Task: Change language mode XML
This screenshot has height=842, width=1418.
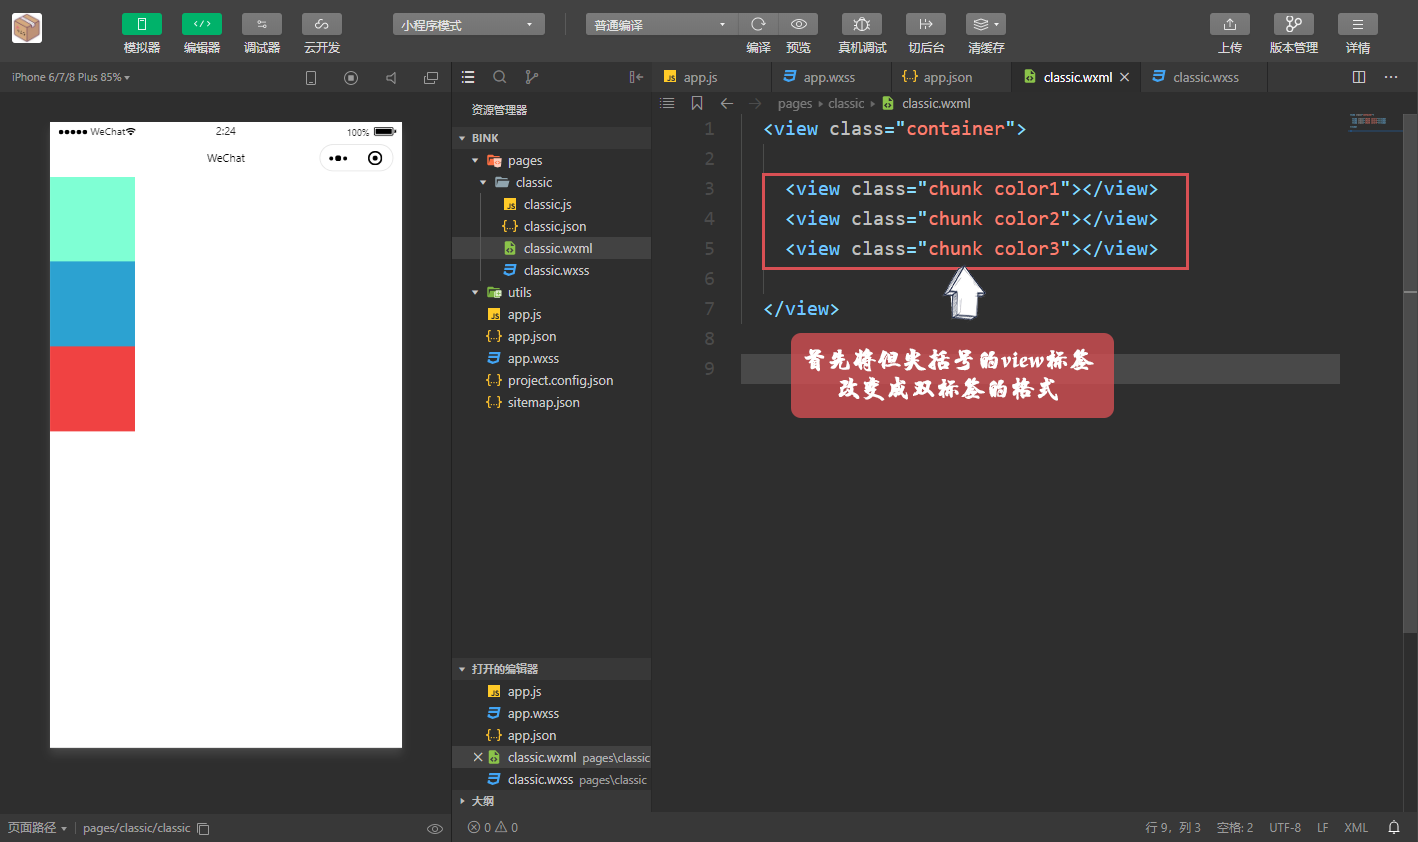Action: pyautogui.click(x=1356, y=827)
